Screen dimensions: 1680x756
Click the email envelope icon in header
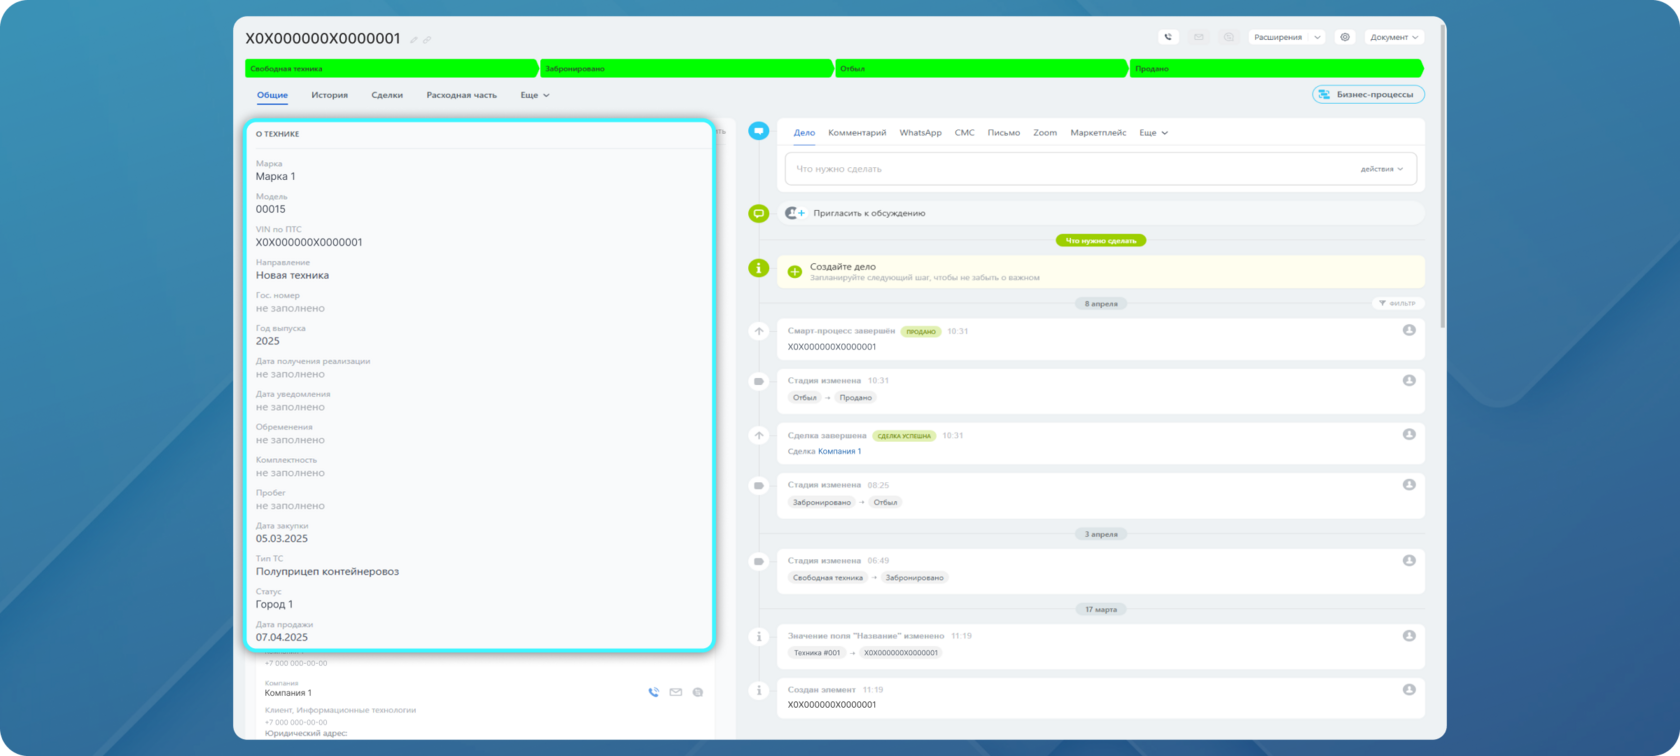point(1198,37)
